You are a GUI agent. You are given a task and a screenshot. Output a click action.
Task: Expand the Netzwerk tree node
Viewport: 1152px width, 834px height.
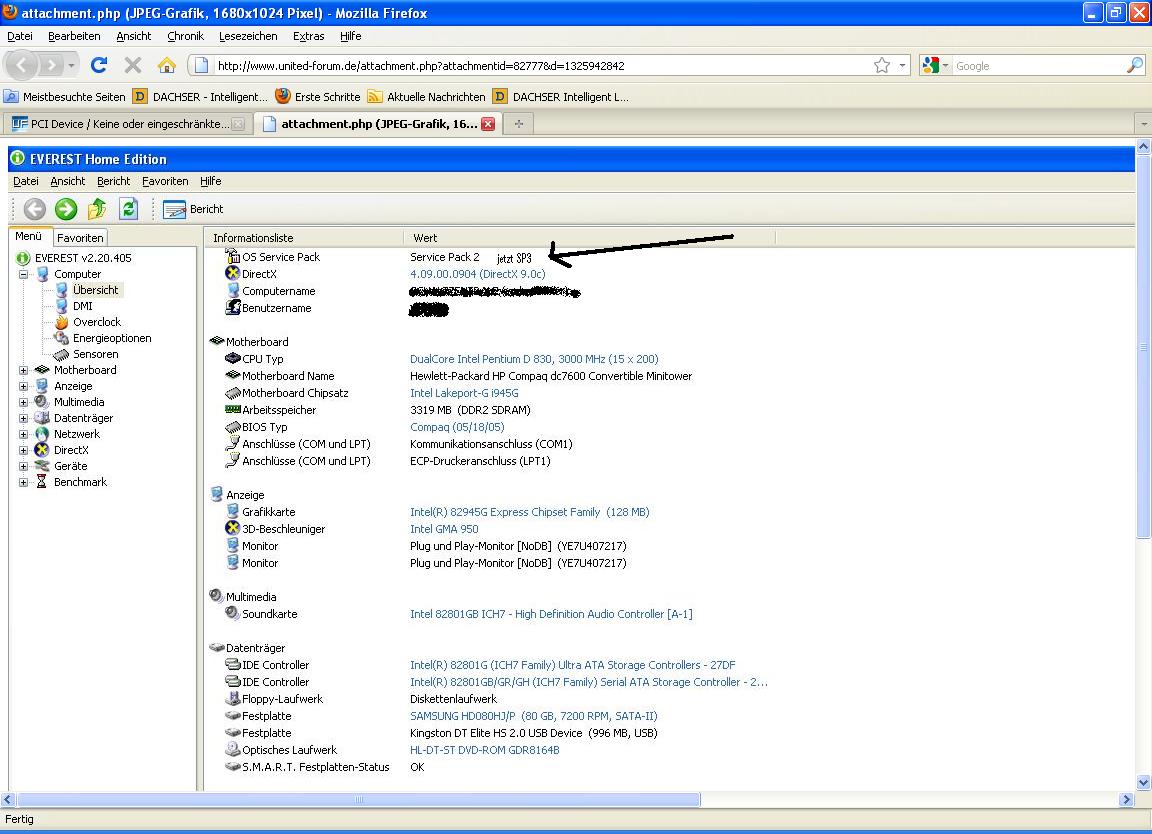click(24, 434)
